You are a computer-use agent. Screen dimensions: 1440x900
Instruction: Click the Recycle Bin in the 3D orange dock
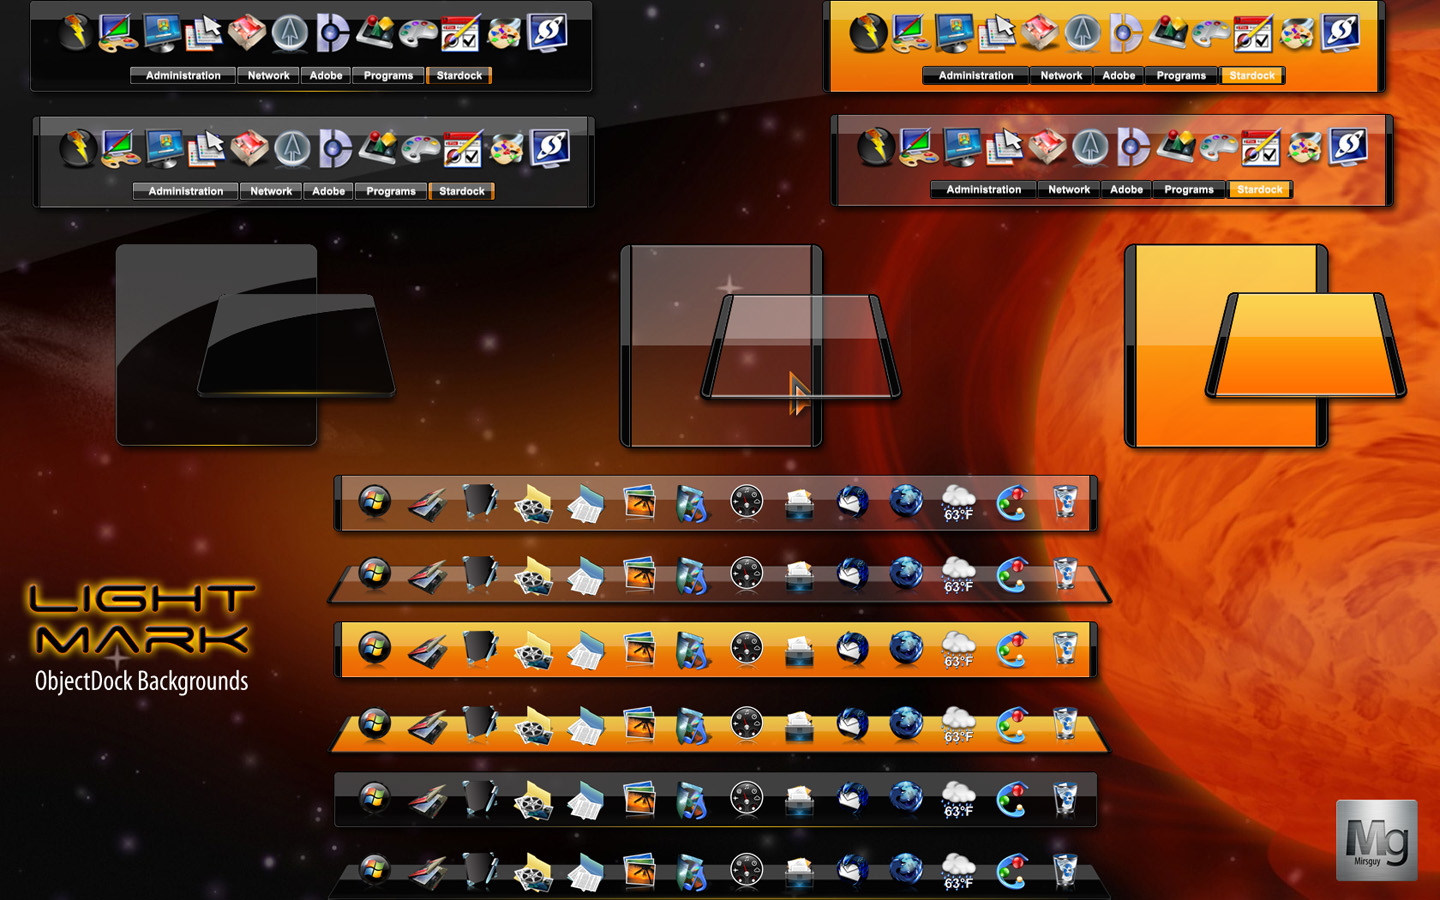(1065, 724)
